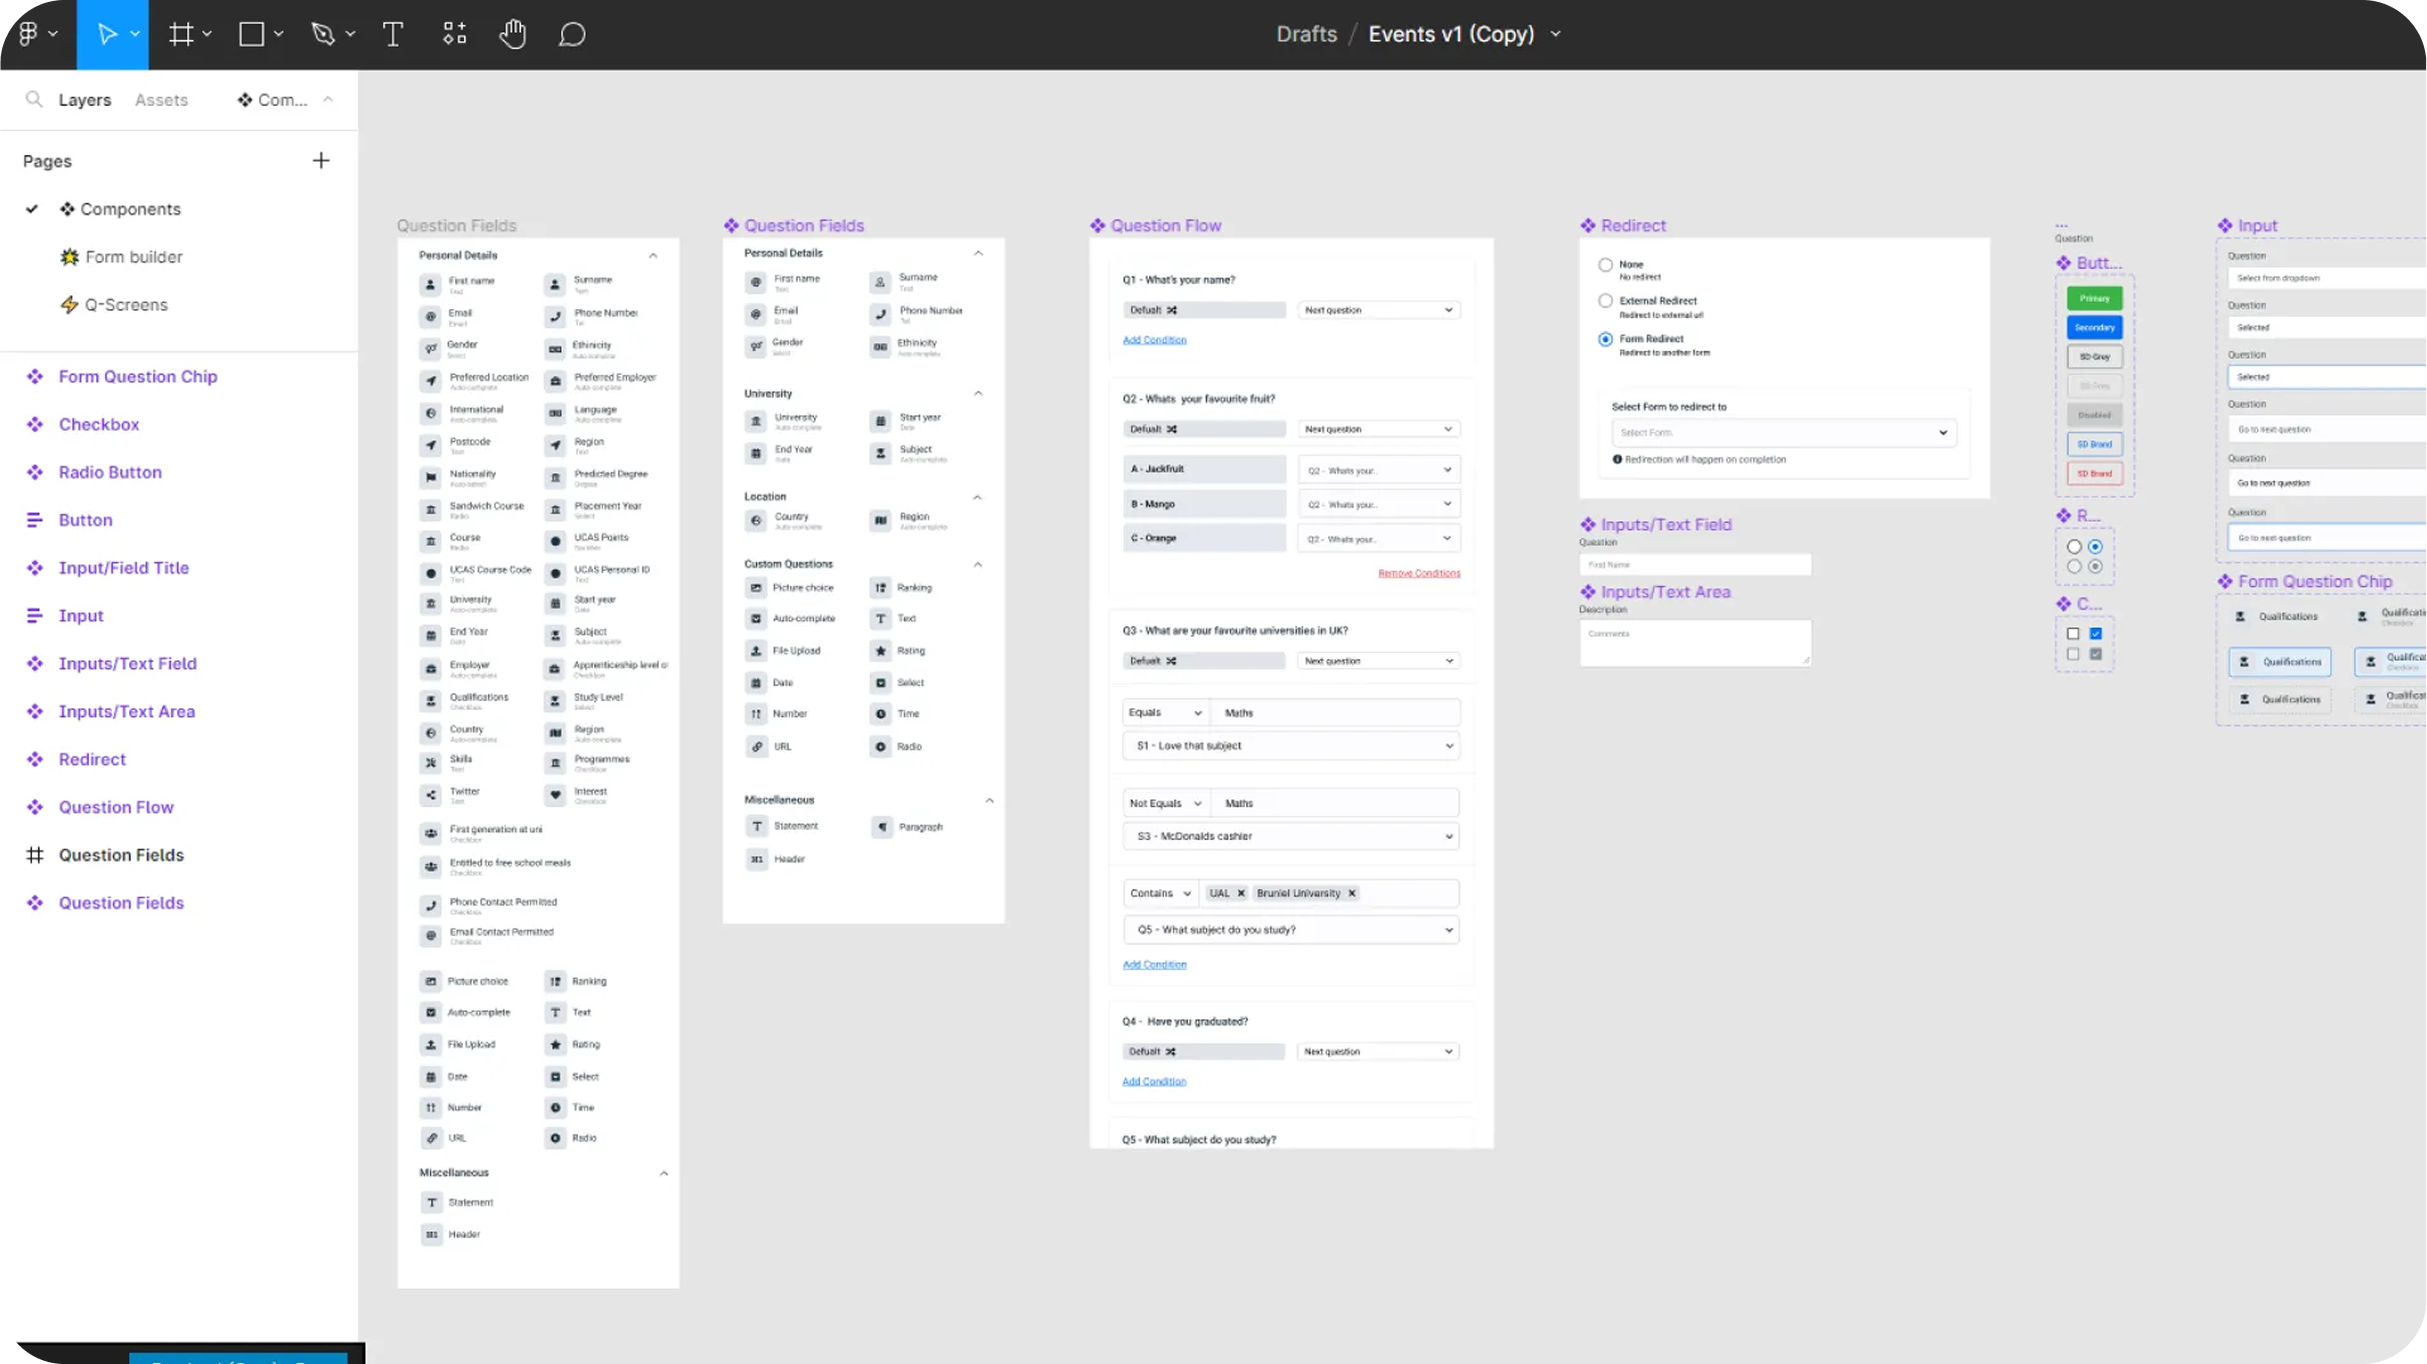Add a new page with plus icon

[x=321, y=160]
